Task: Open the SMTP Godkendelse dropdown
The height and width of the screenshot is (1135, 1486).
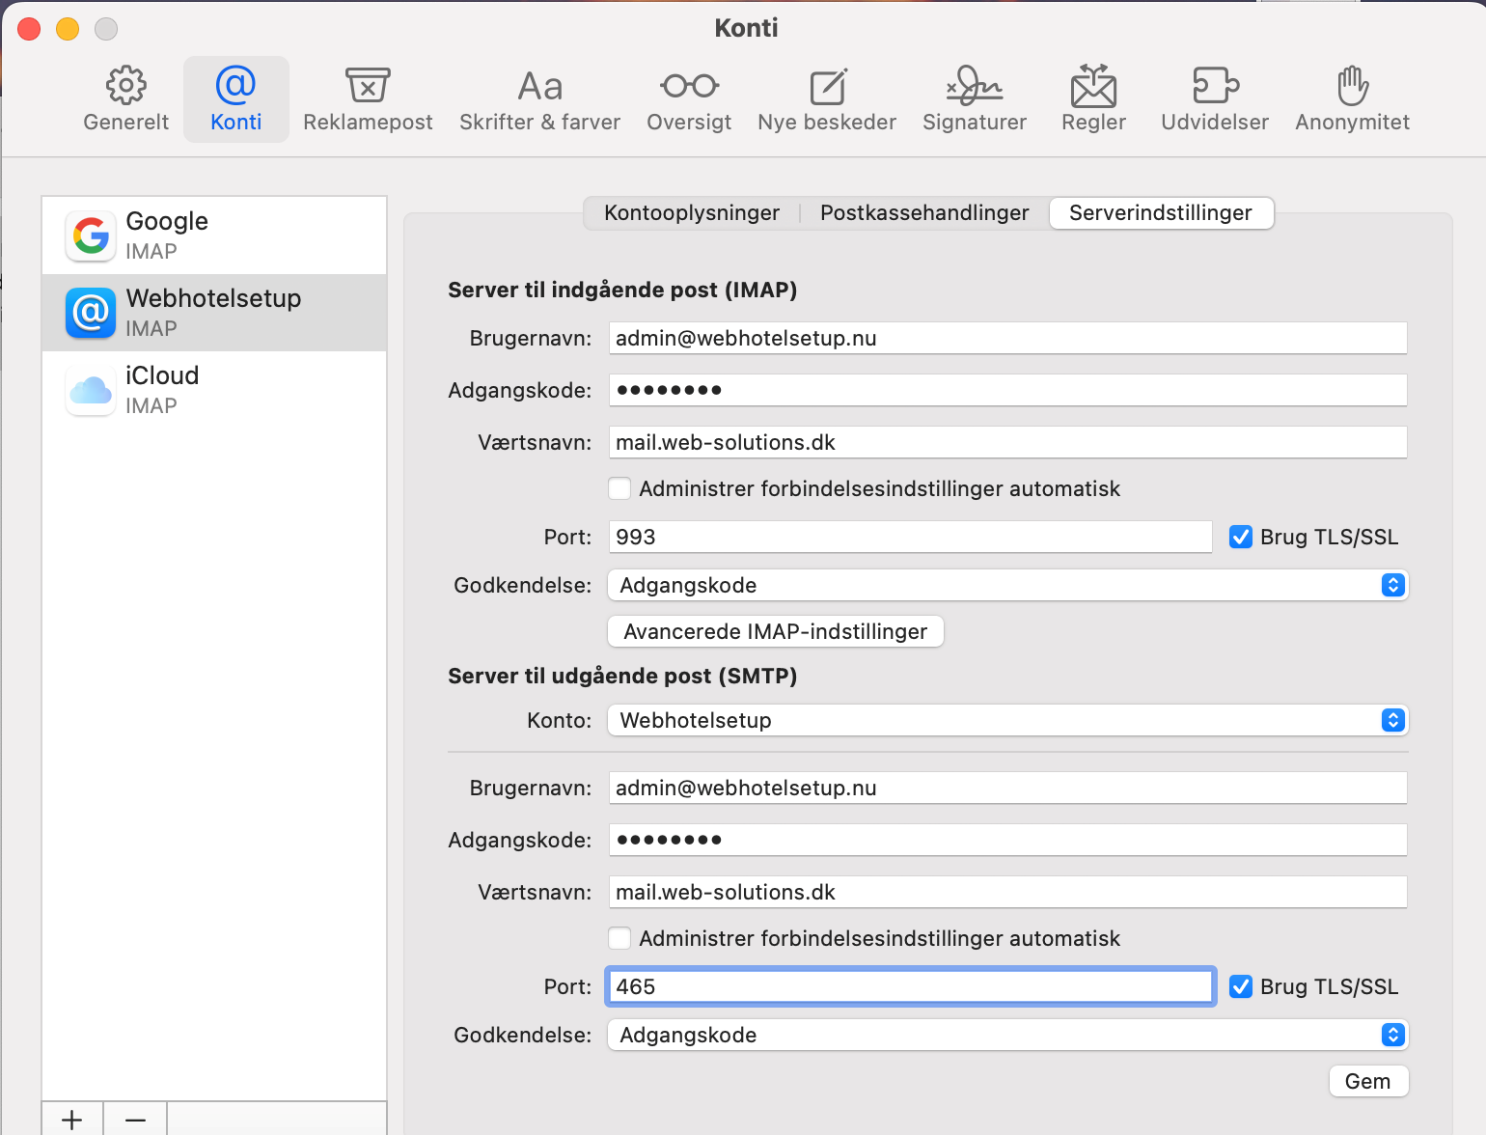Action: pyautogui.click(x=1008, y=1035)
